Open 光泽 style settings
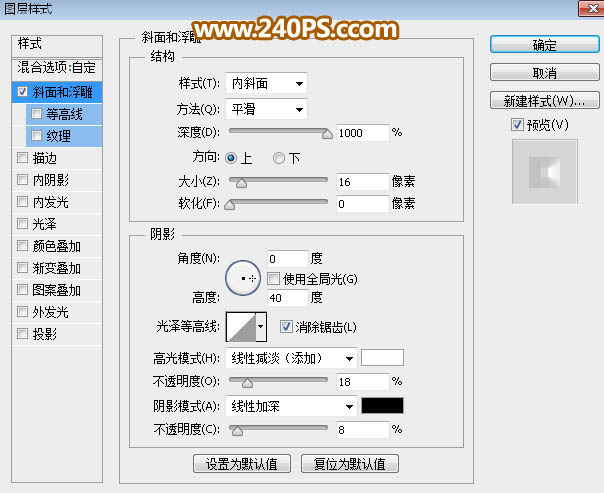The image size is (604, 493). click(45, 224)
